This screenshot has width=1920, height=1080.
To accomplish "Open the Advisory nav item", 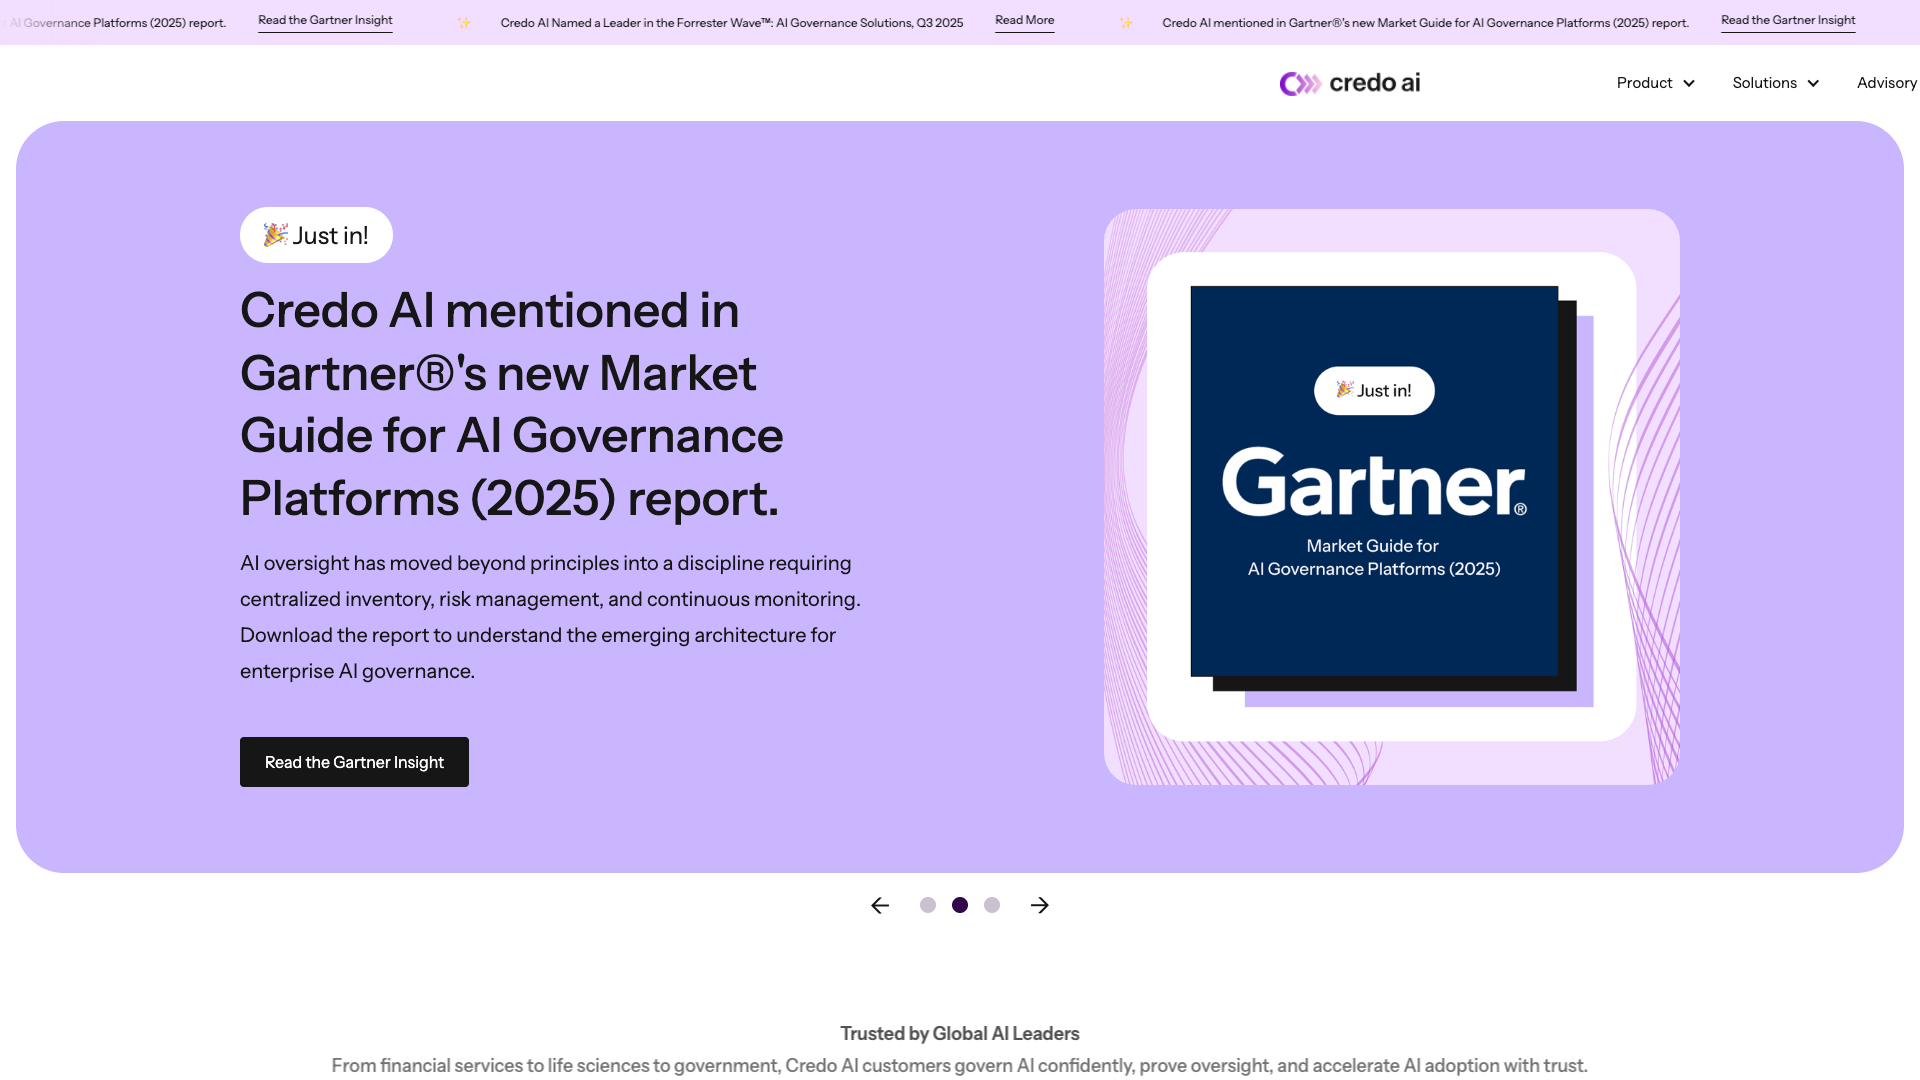I will [x=1886, y=83].
